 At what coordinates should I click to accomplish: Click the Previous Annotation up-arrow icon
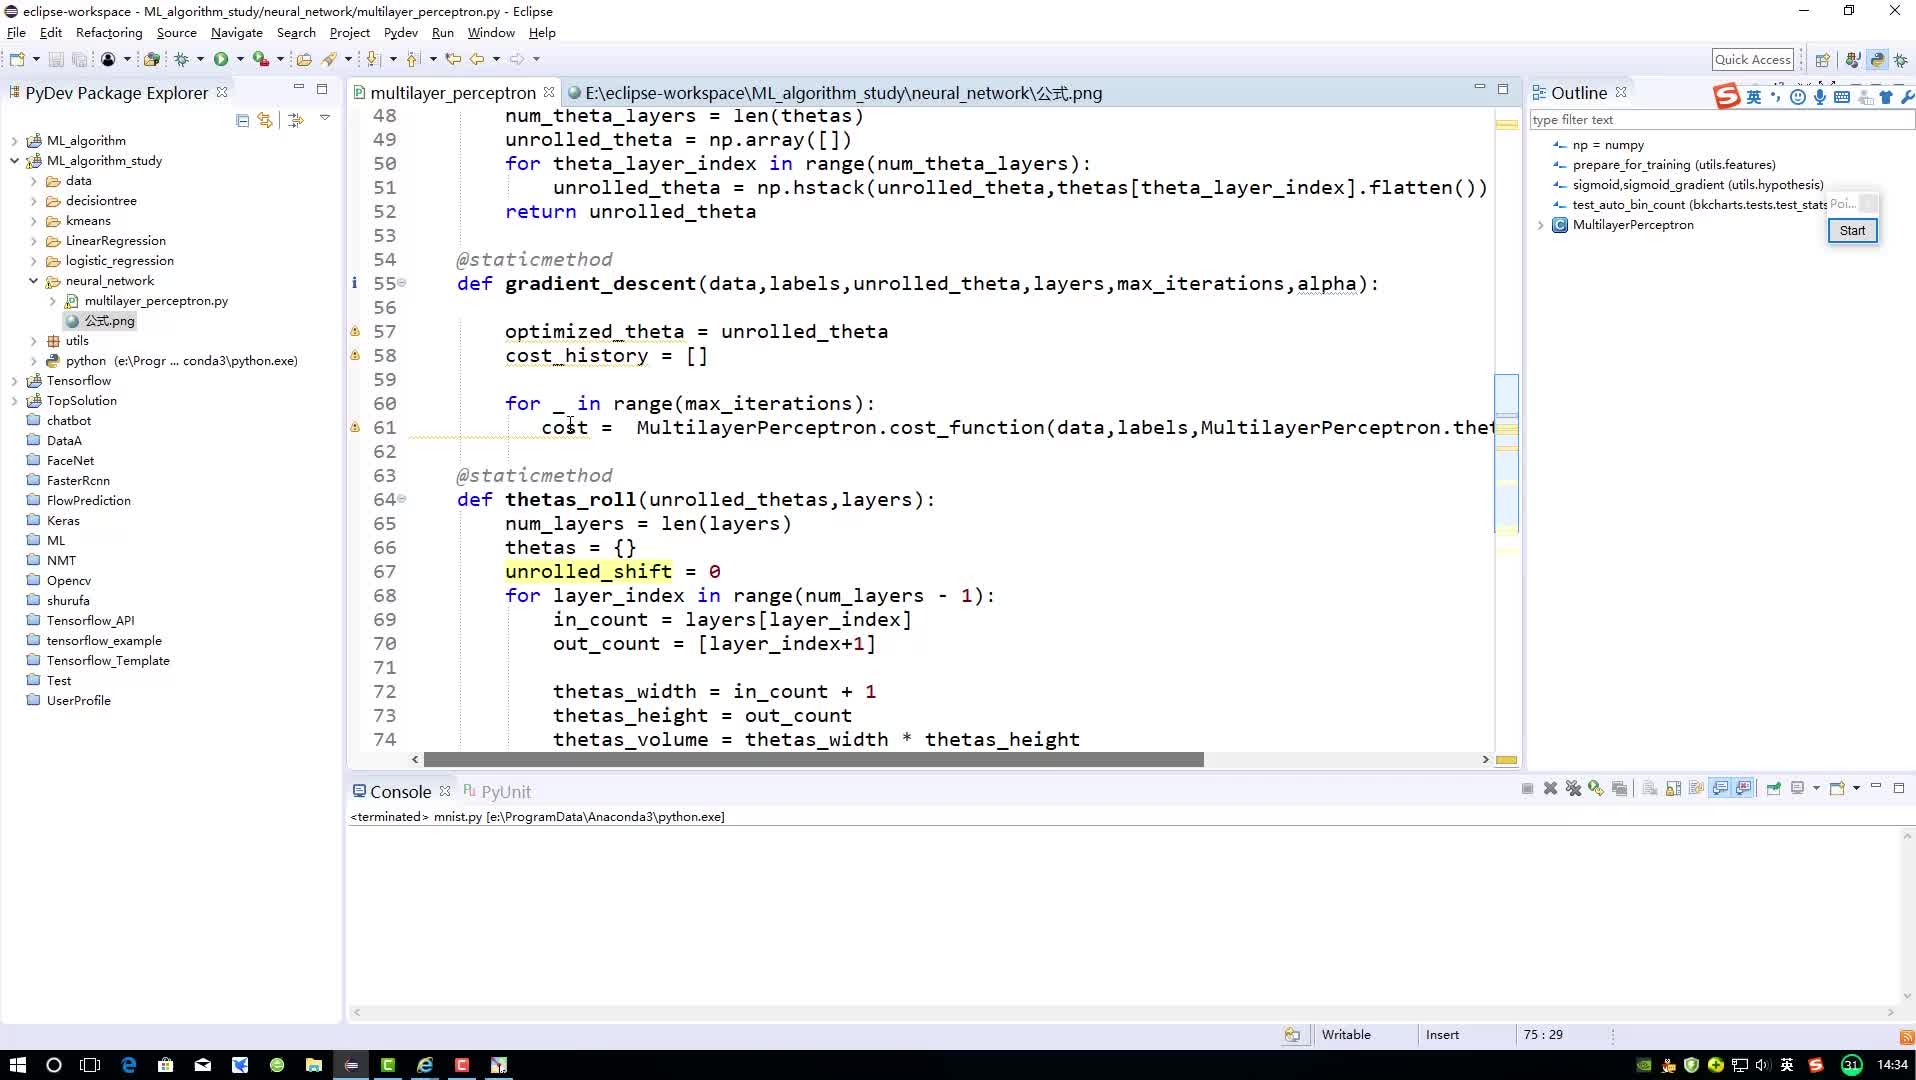click(413, 59)
